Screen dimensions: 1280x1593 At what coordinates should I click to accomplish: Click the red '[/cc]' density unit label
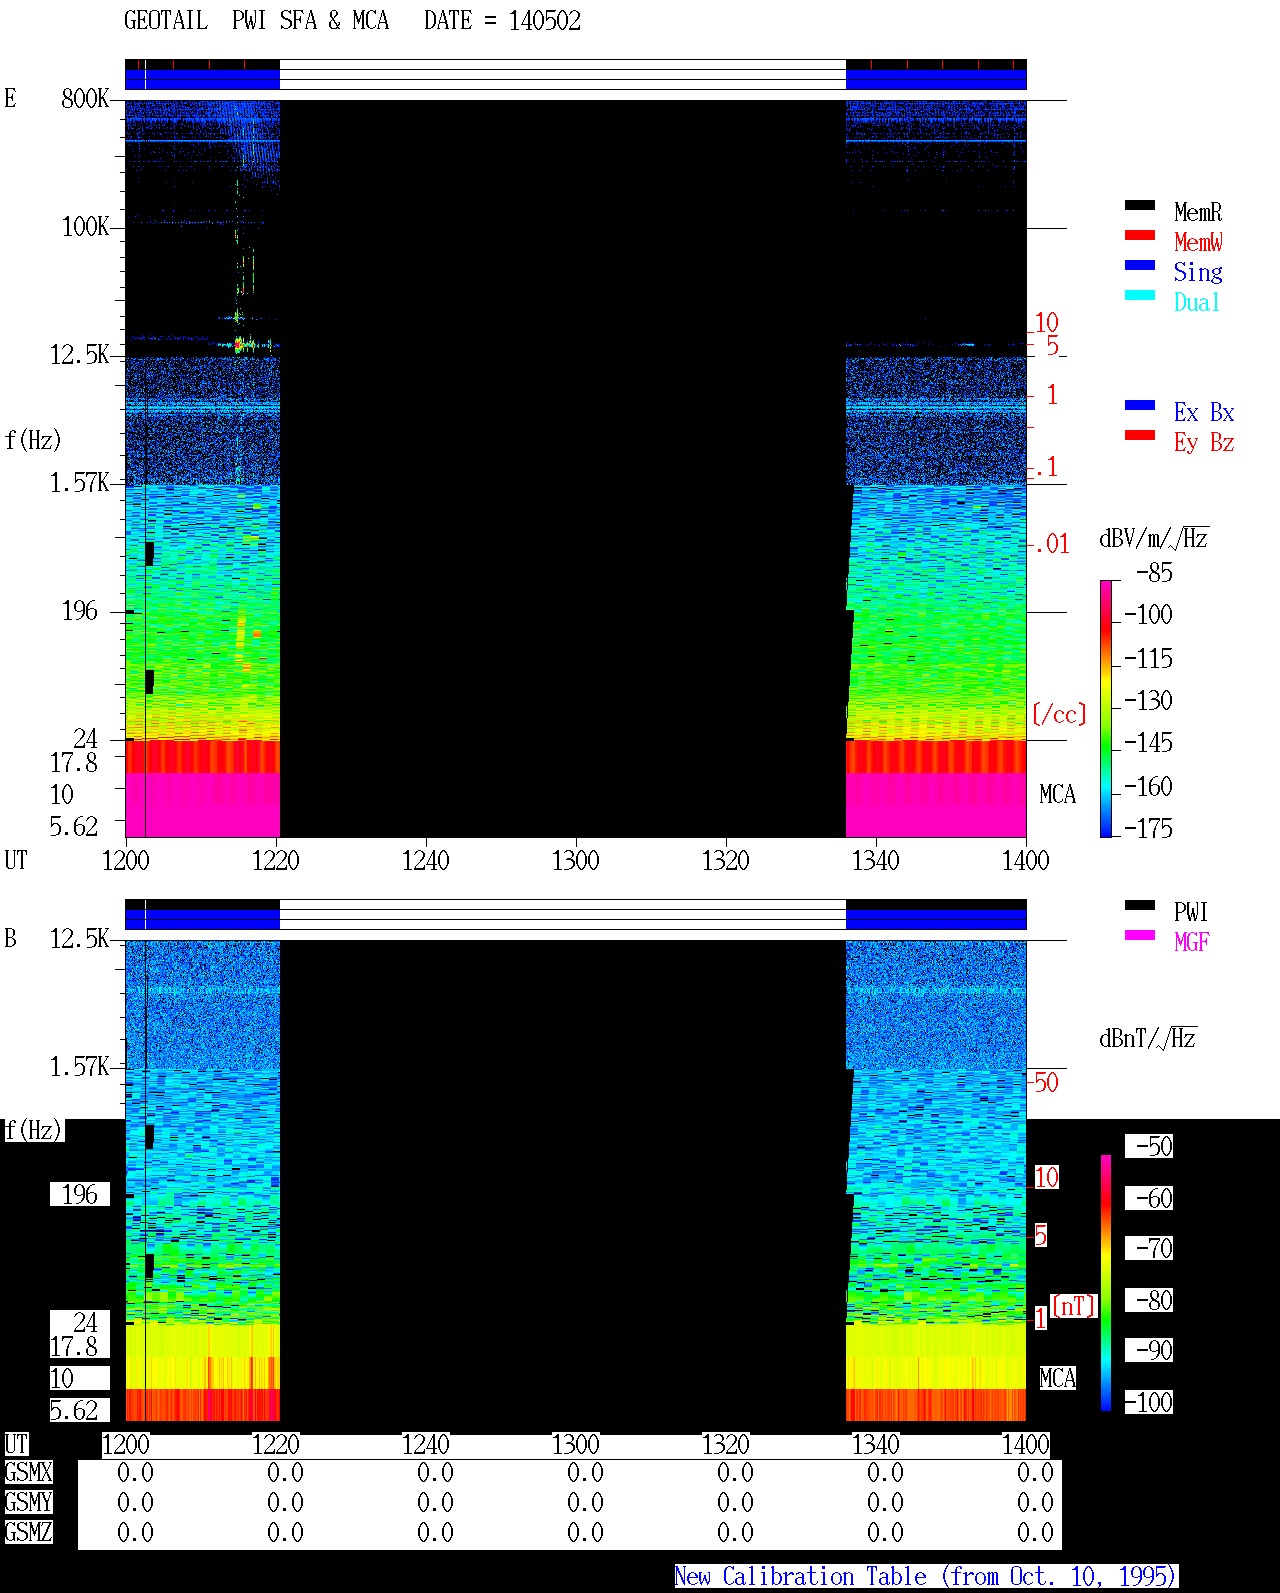(x=1058, y=714)
